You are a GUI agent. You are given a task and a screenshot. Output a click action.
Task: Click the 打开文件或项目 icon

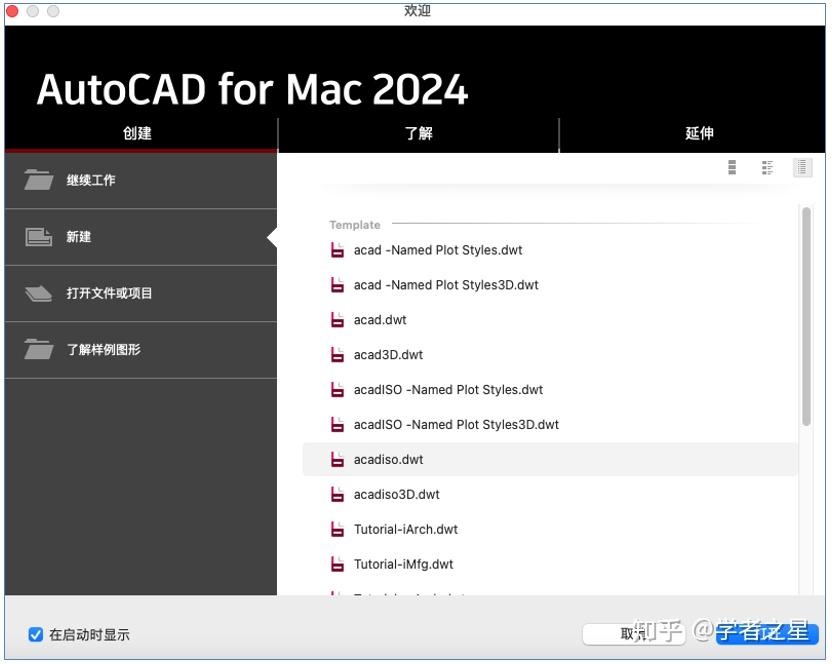pyautogui.click(x=37, y=293)
